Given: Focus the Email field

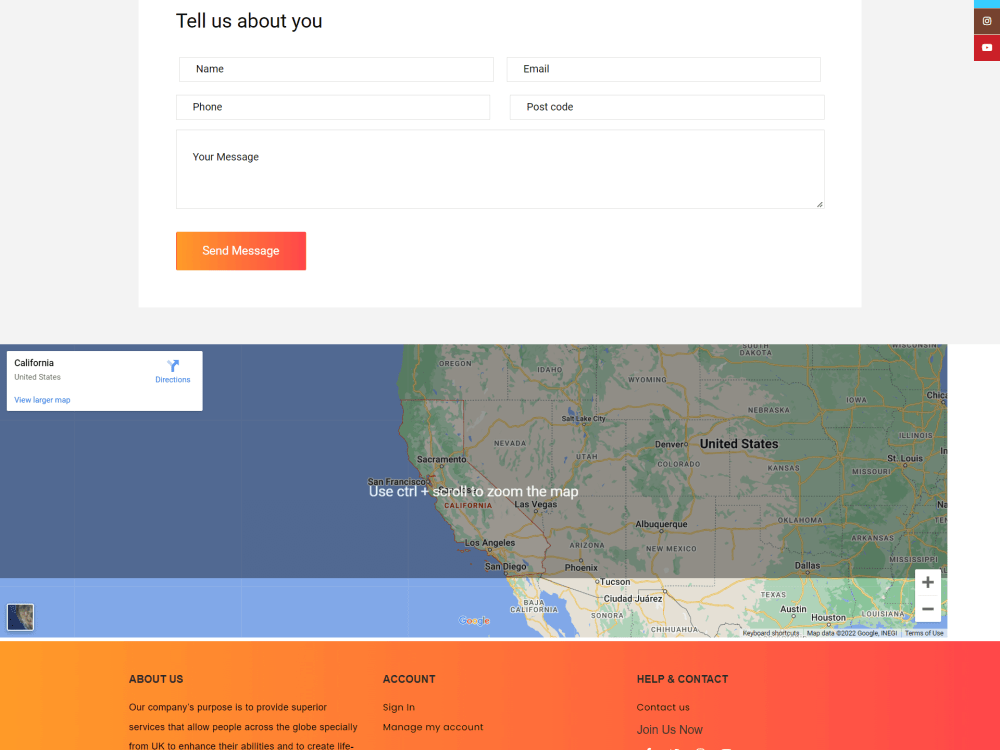Looking at the screenshot, I should point(663,69).
